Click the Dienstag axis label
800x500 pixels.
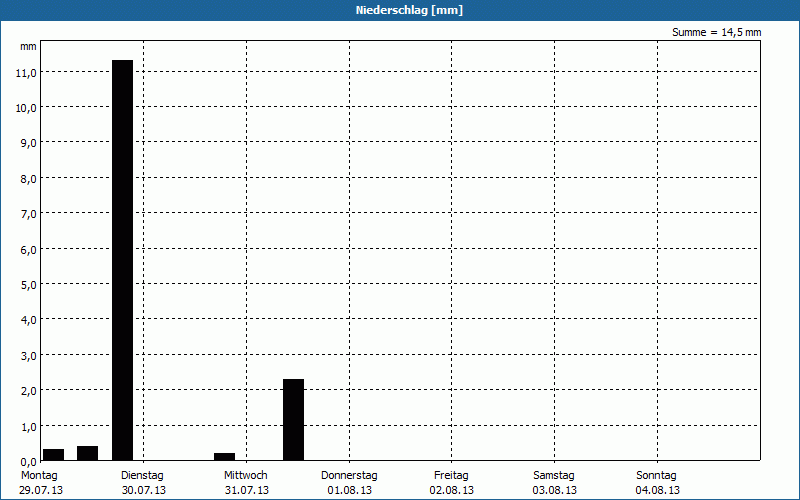pos(142,475)
